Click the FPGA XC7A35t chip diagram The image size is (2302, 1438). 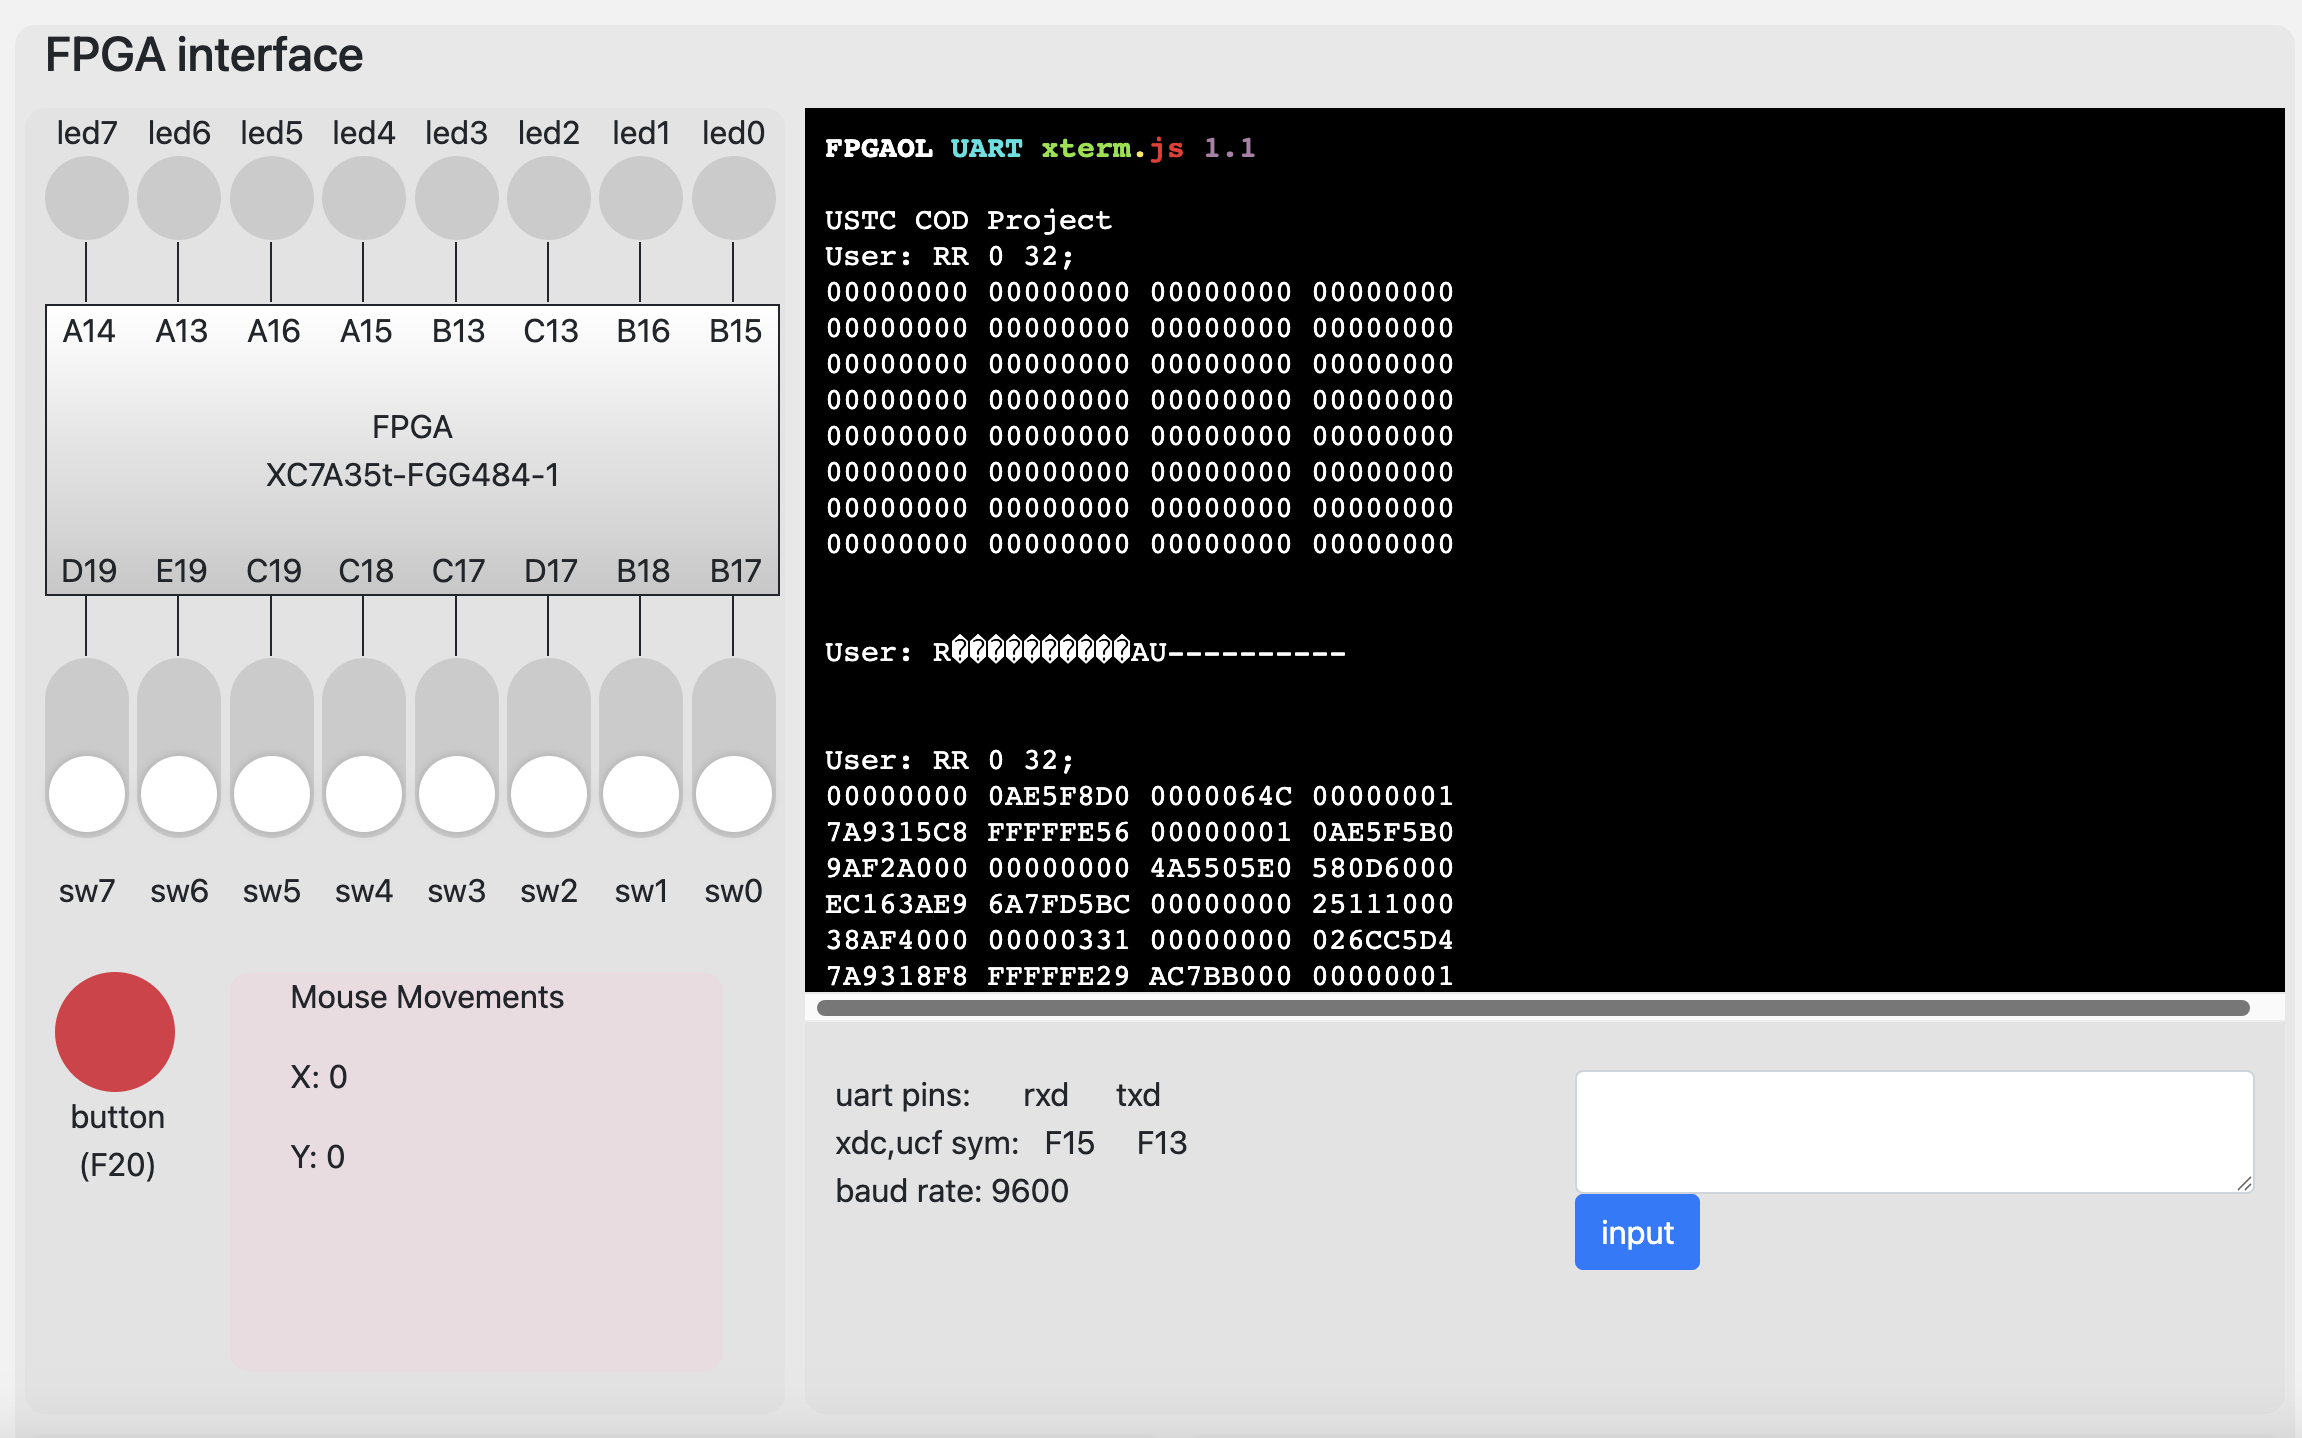click(412, 450)
